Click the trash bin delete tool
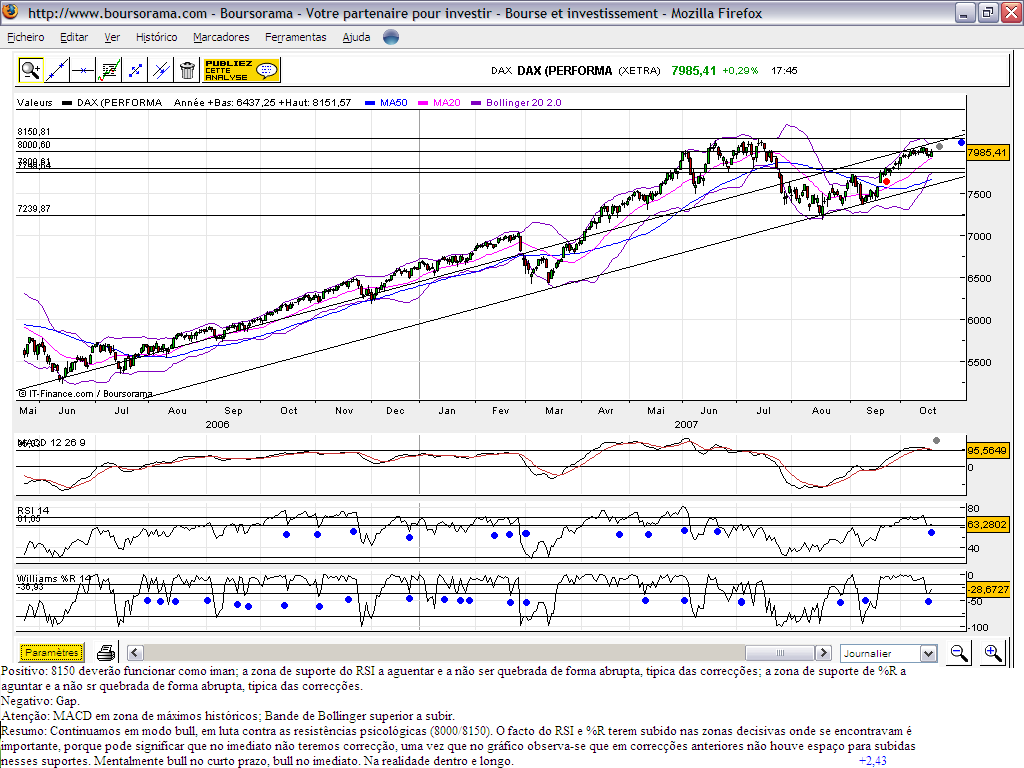This screenshot has width=1024, height=768. pyautogui.click(x=187, y=70)
